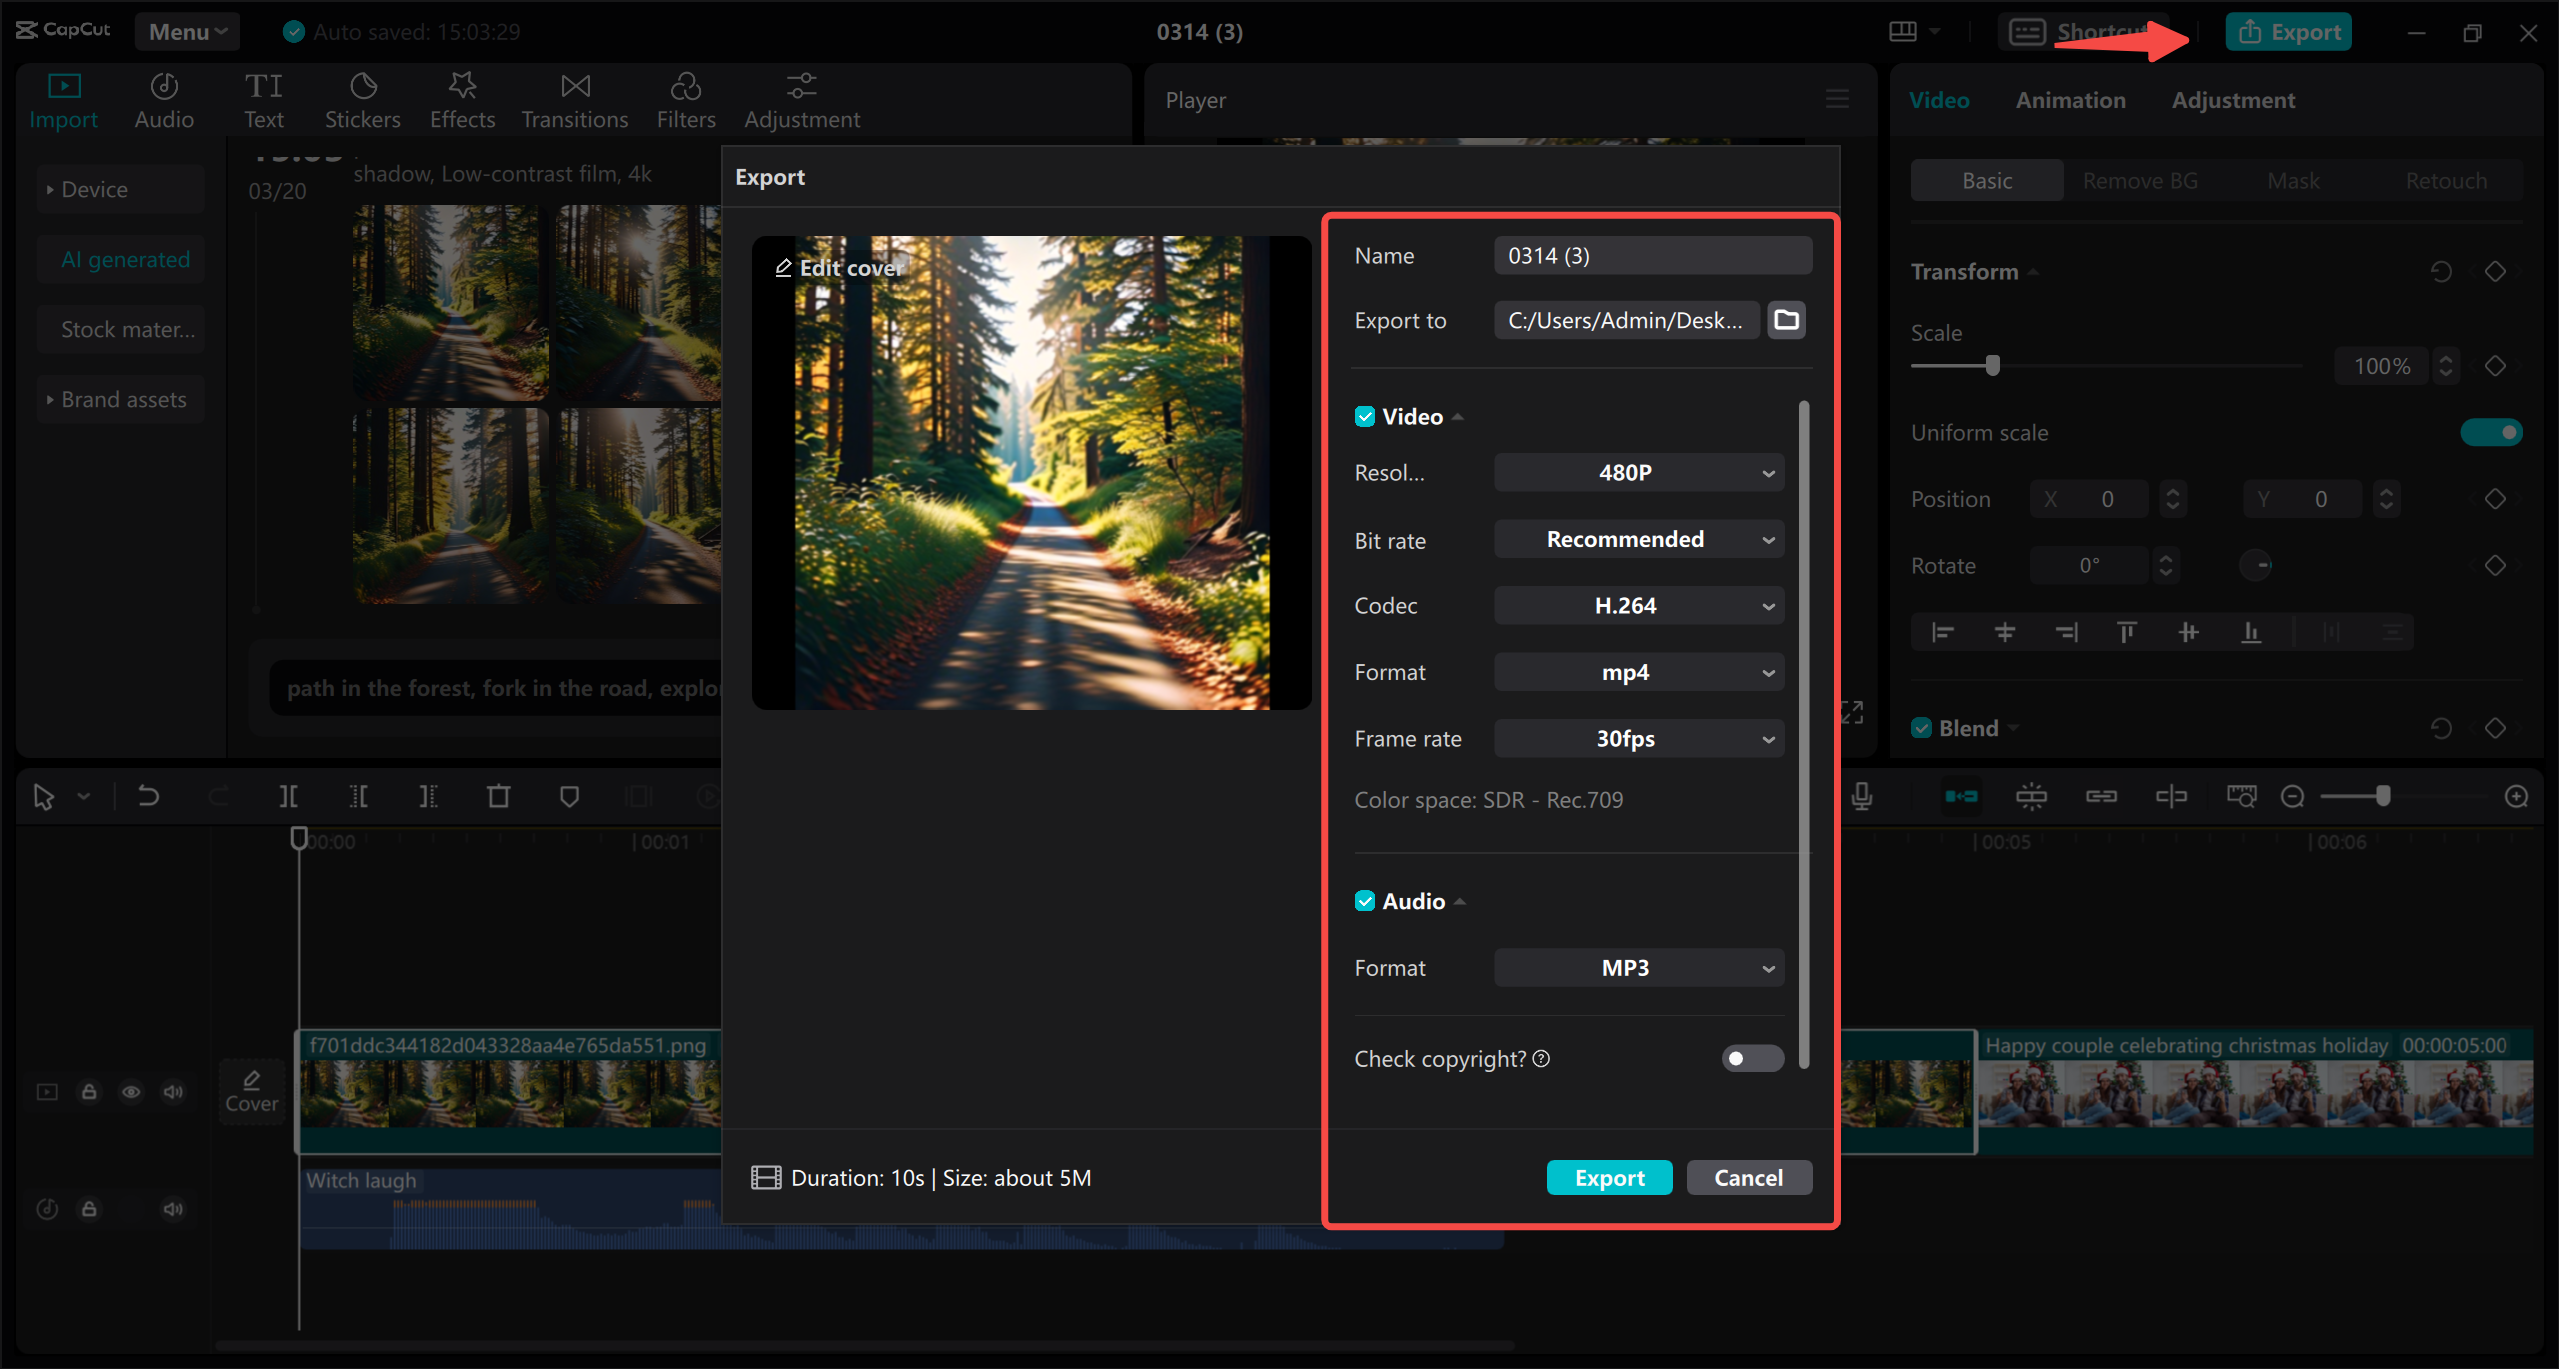Click the Undo icon in timeline toolbar
The height and width of the screenshot is (1369, 2559).
pyautogui.click(x=148, y=795)
